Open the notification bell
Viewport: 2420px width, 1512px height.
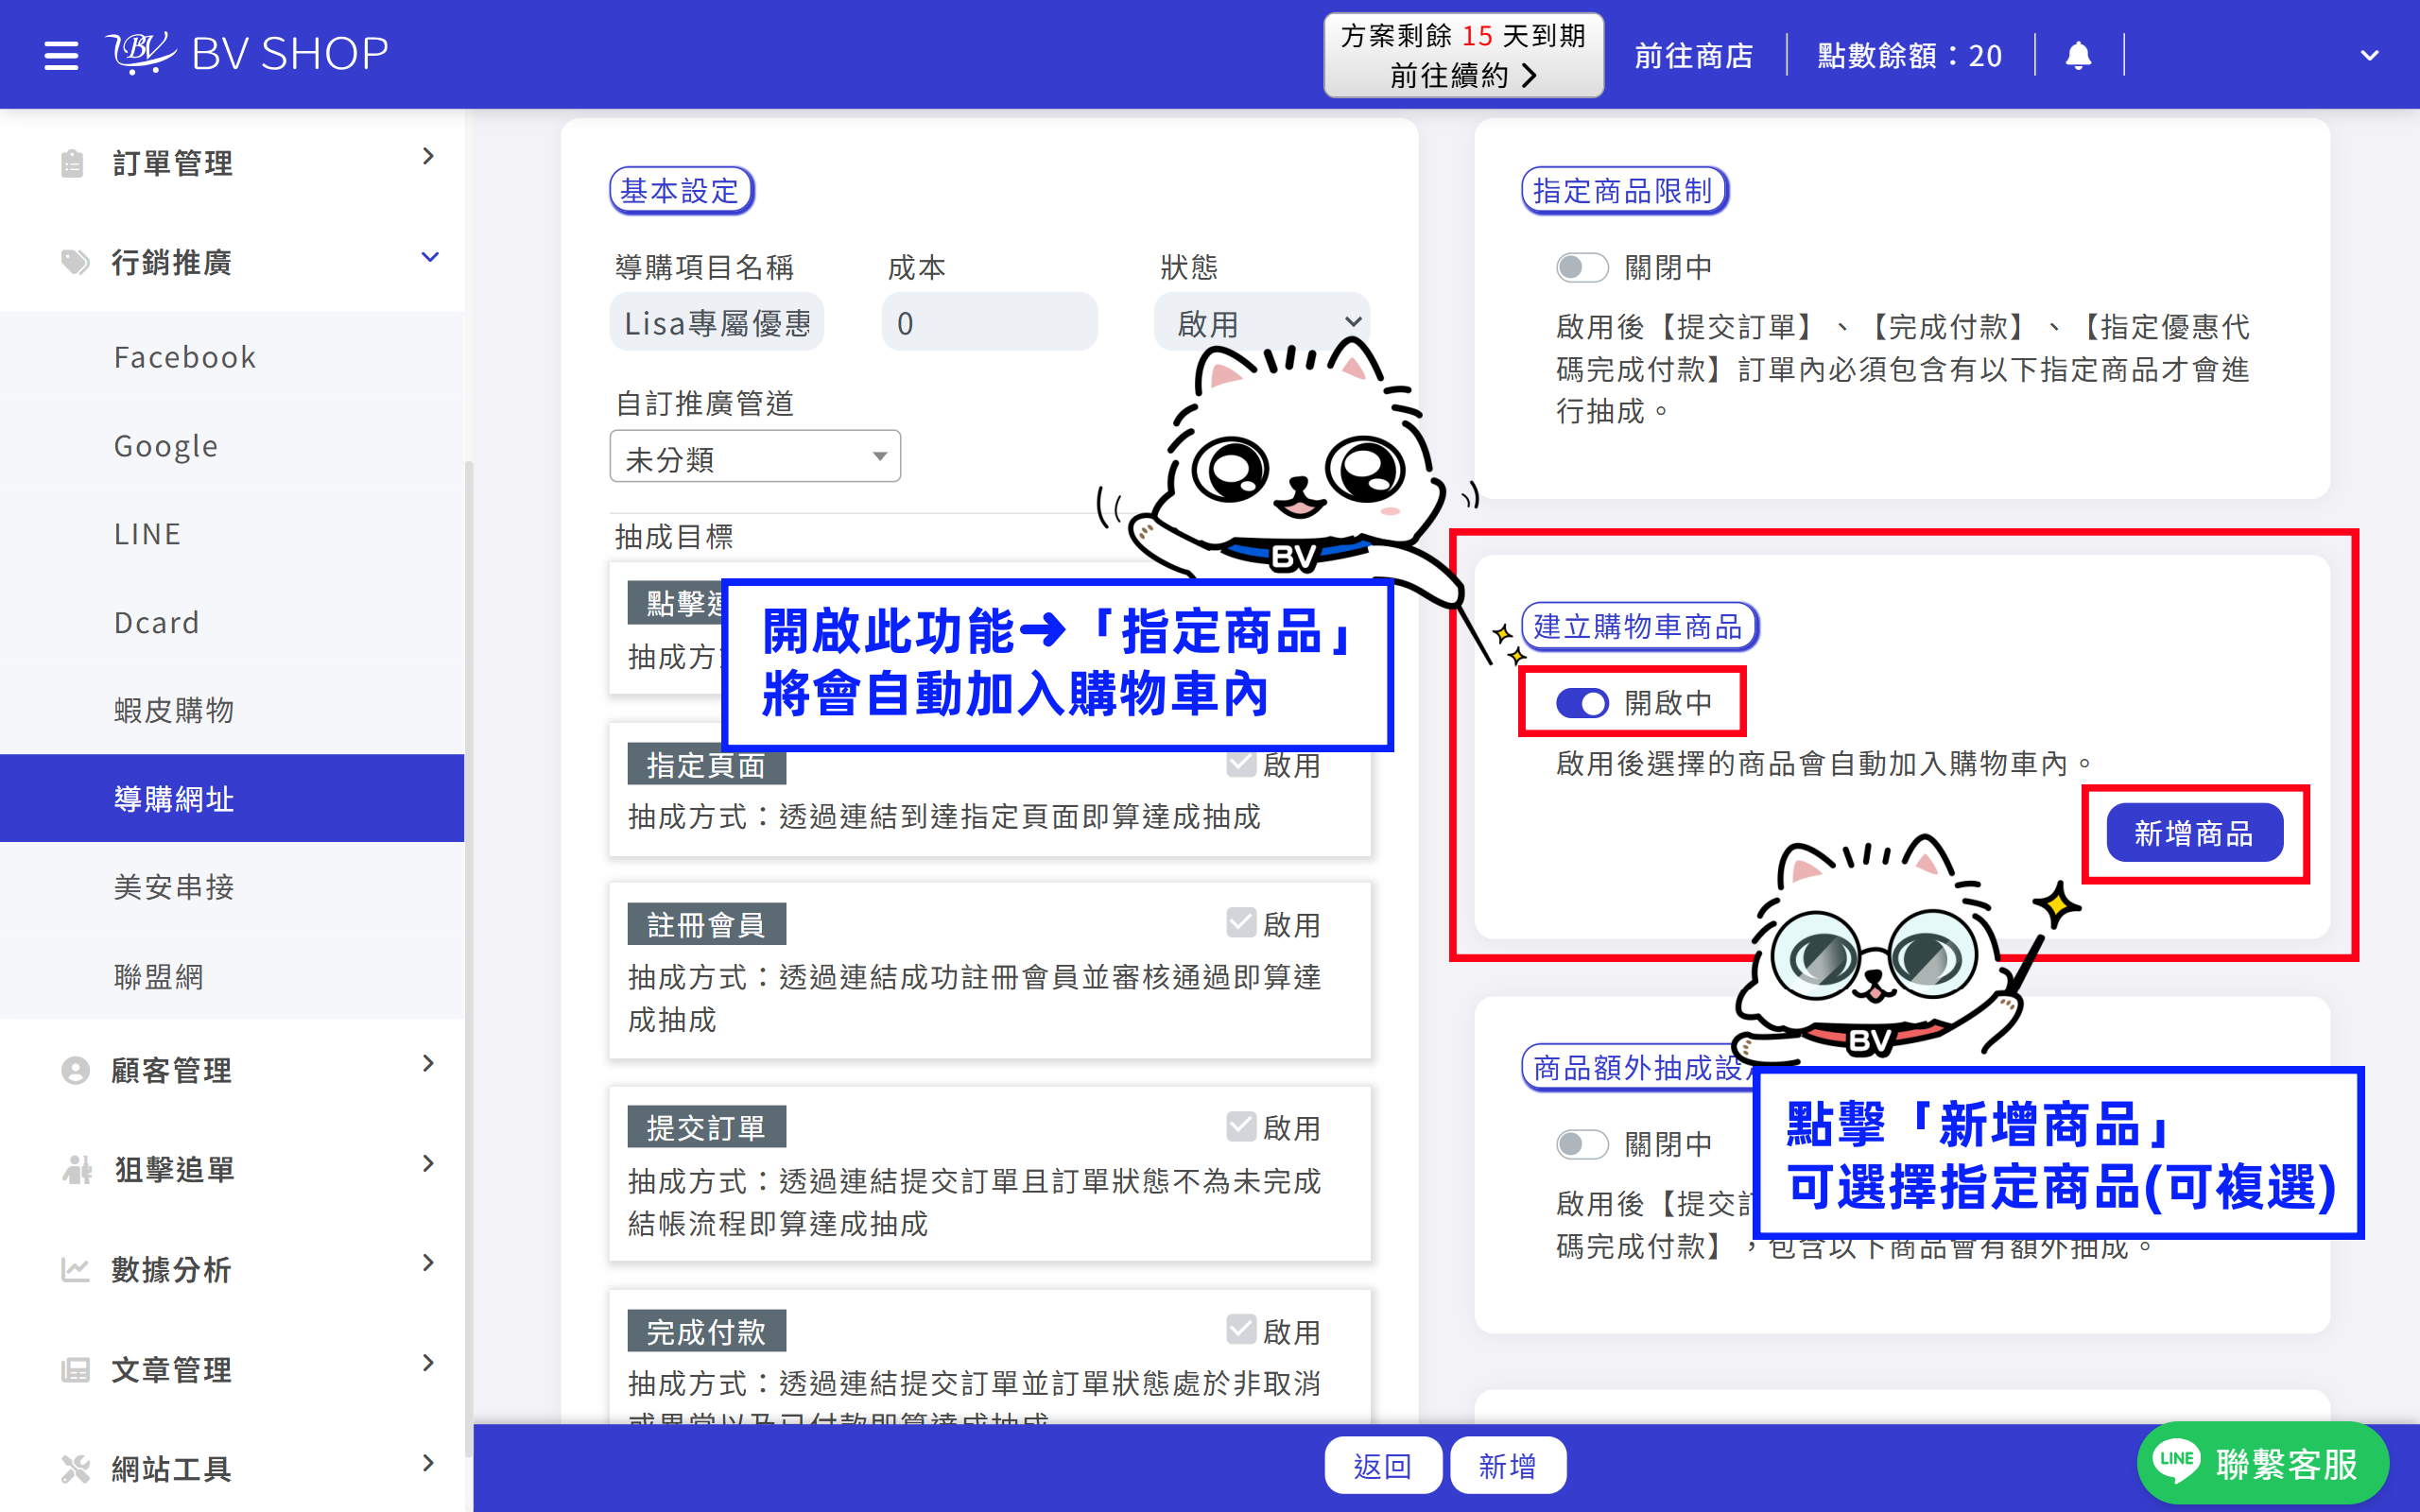(2078, 55)
